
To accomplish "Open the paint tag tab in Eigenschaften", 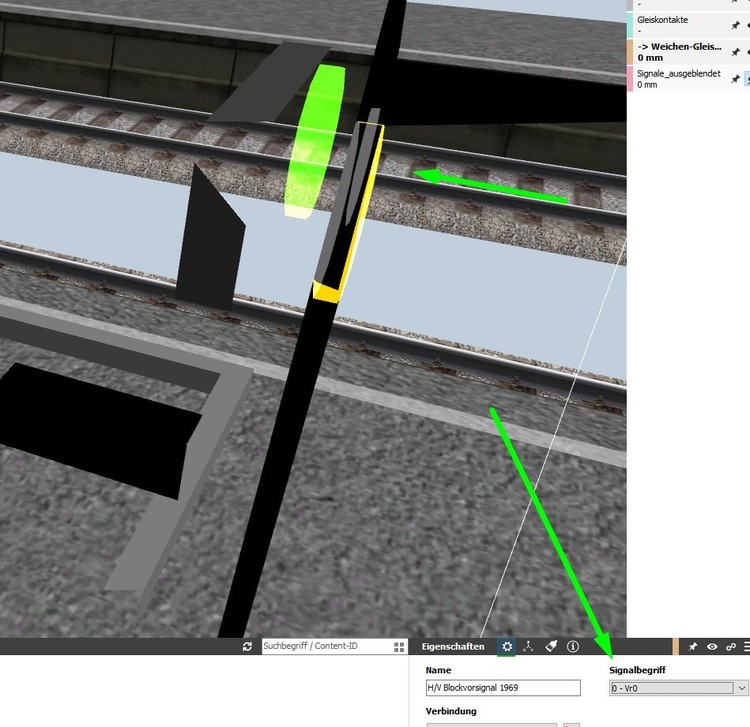I will (x=551, y=647).
